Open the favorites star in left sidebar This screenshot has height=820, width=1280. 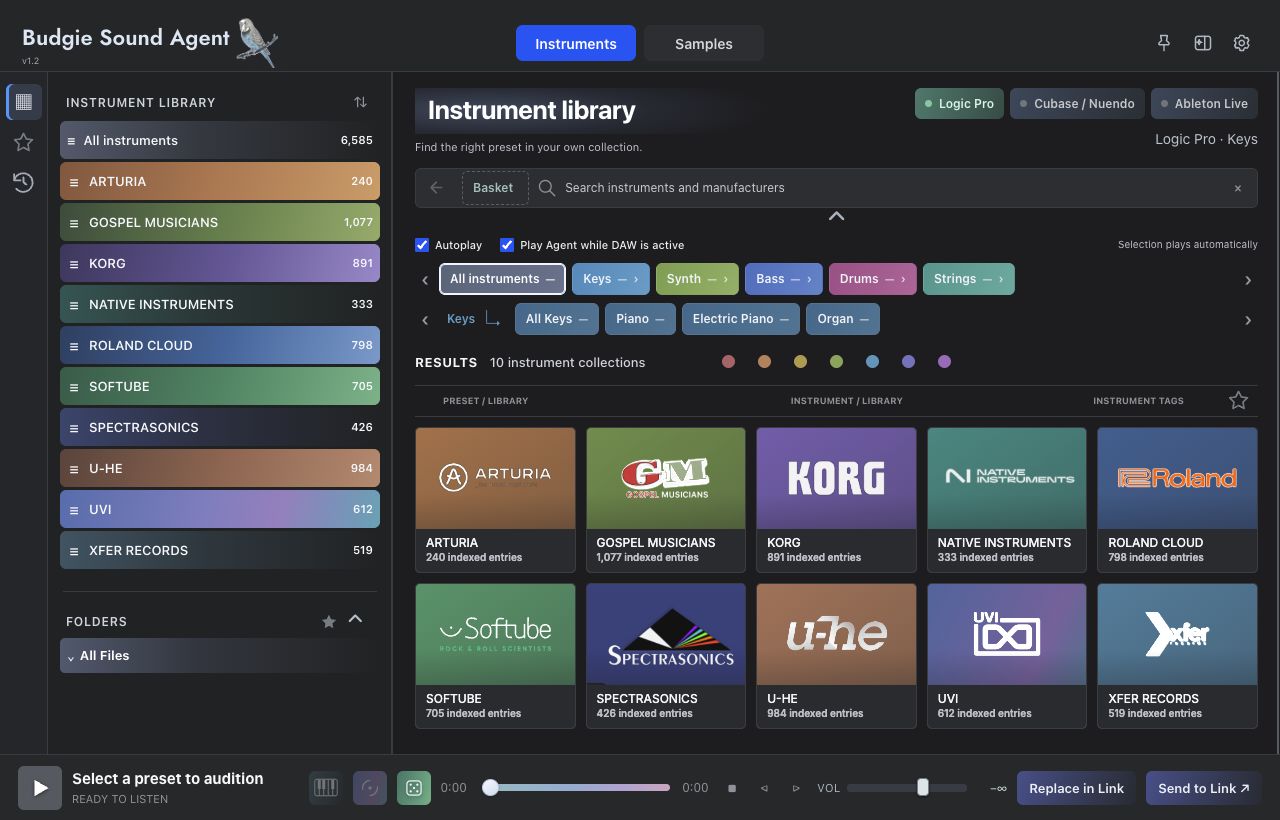tap(23, 142)
